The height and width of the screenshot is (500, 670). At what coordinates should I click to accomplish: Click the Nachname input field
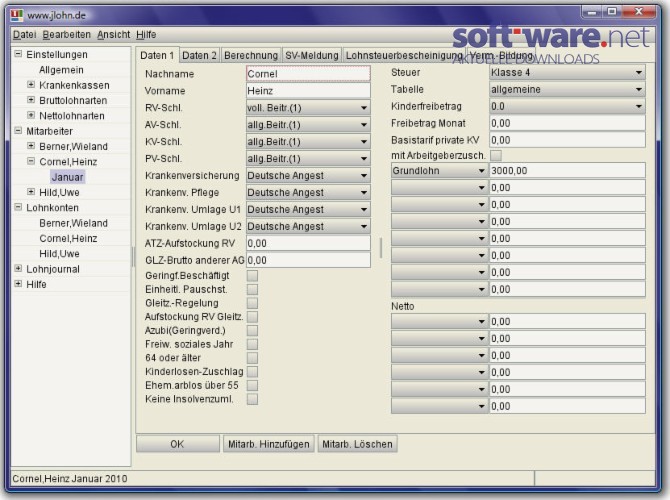coord(308,74)
